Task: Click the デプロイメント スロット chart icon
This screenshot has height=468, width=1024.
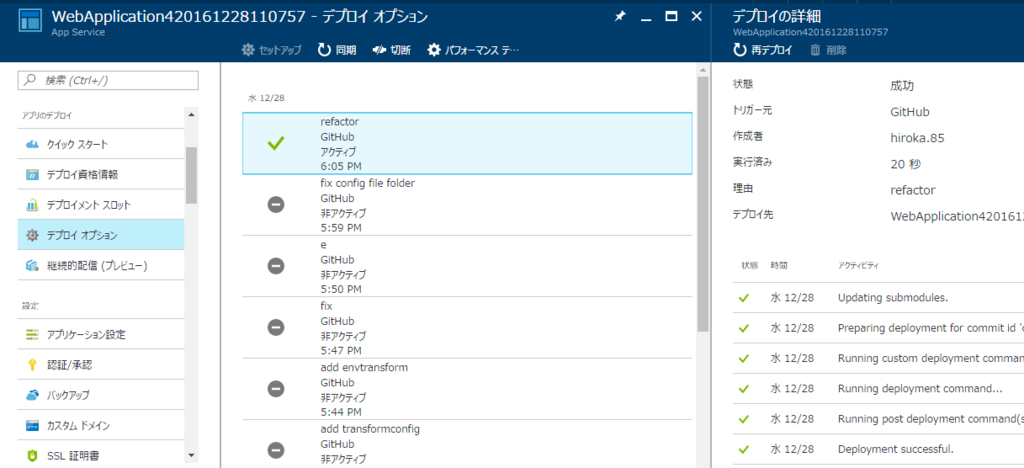Action: click(33, 205)
